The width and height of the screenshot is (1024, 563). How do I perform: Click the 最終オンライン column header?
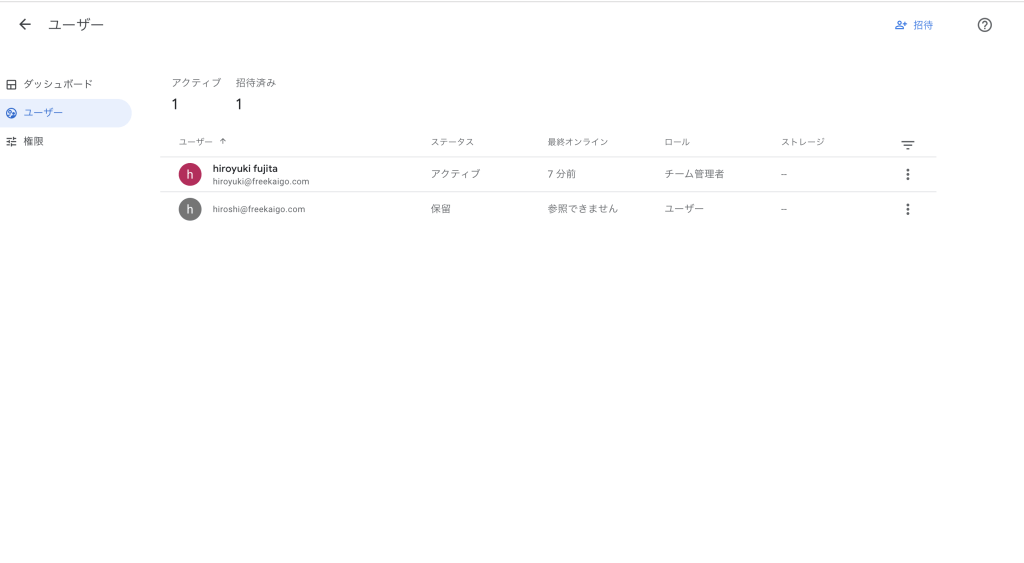(577, 142)
